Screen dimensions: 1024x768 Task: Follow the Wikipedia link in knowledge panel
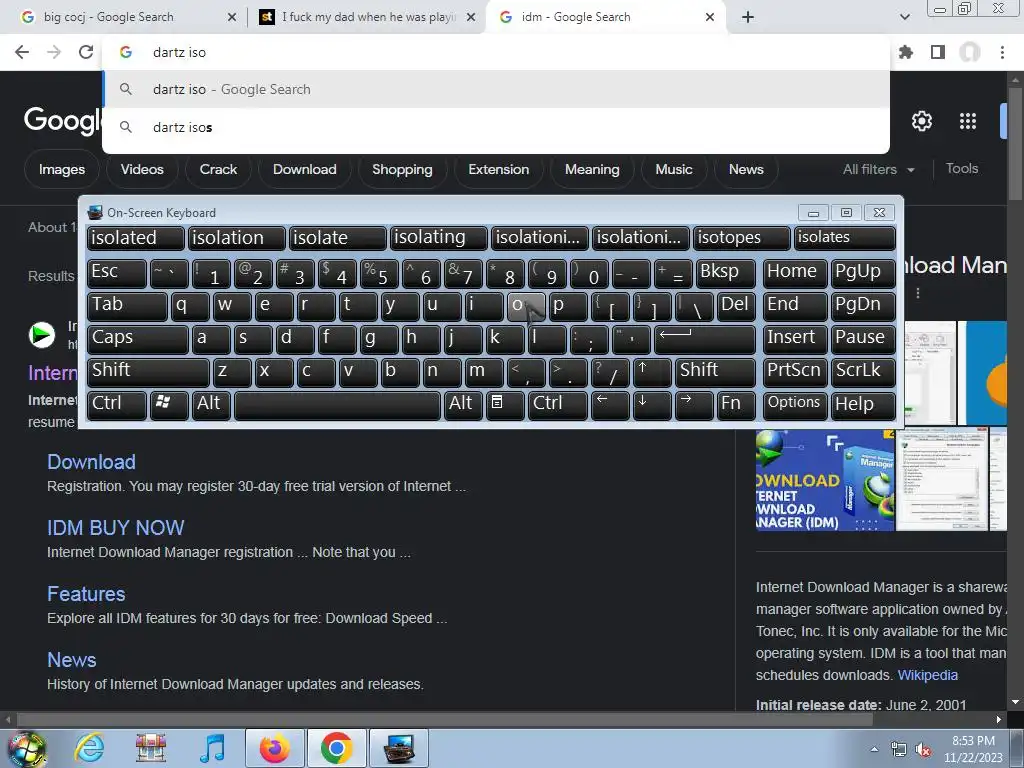point(927,675)
